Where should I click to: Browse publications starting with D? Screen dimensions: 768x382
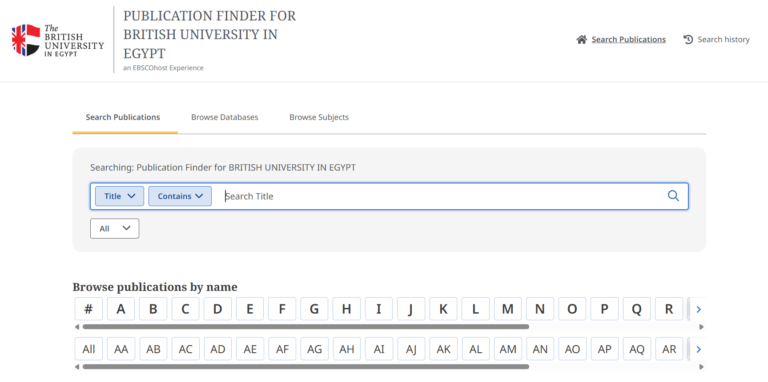click(x=217, y=309)
